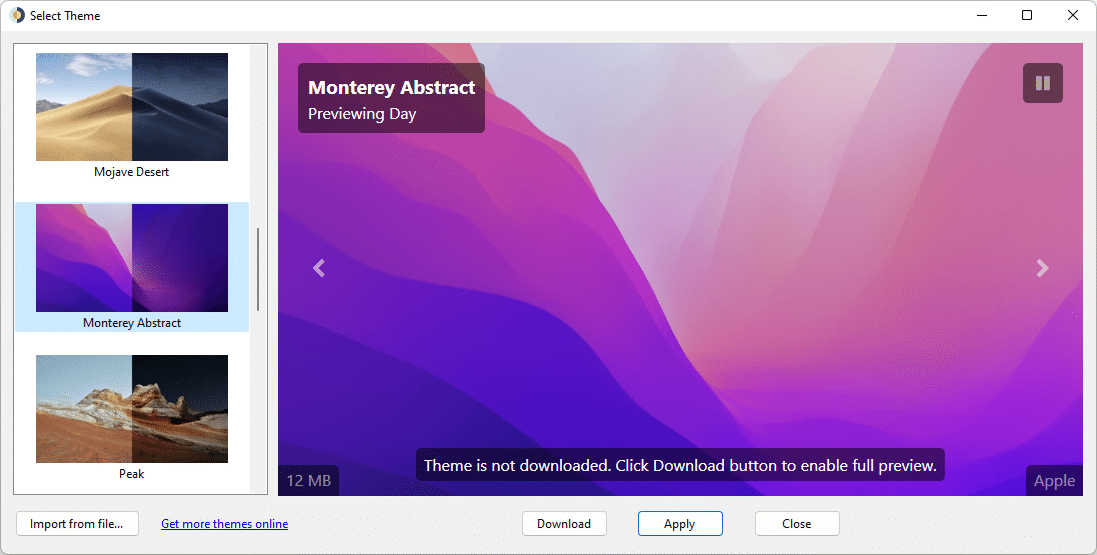Click the theme list scrollbar

click(x=258, y=269)
